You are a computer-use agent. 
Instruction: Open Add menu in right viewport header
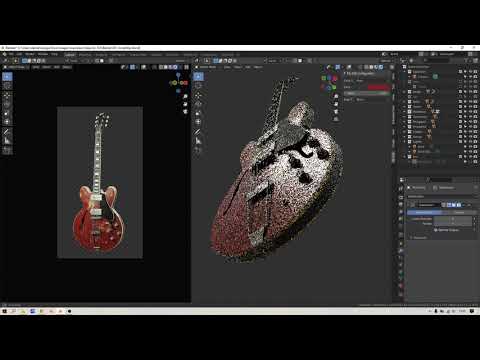248,67
